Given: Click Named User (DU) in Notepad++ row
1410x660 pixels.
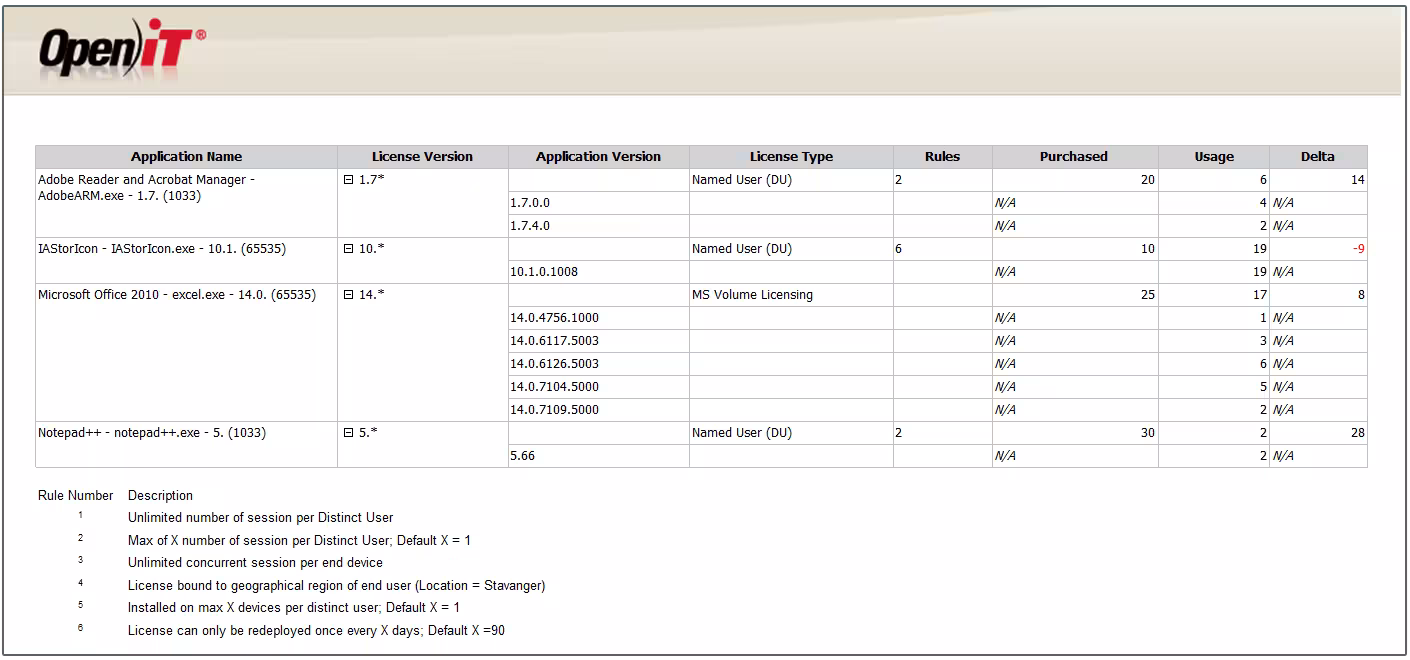Looking at the screenshot, I should tap(742, 433).
